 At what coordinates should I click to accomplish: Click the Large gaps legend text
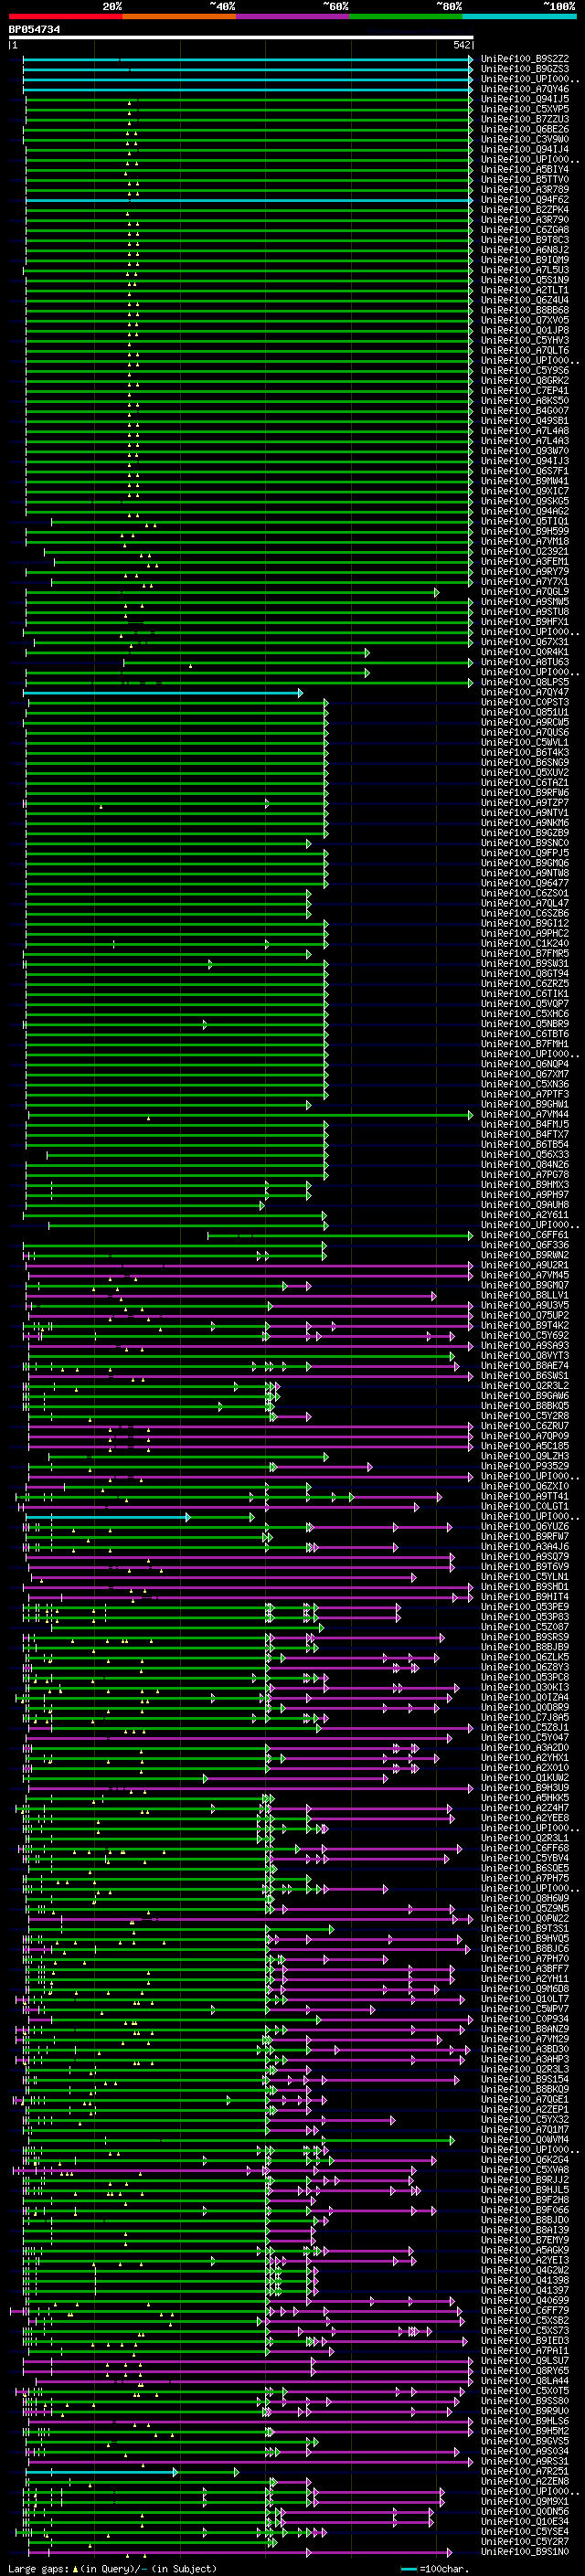point(114,2569)
